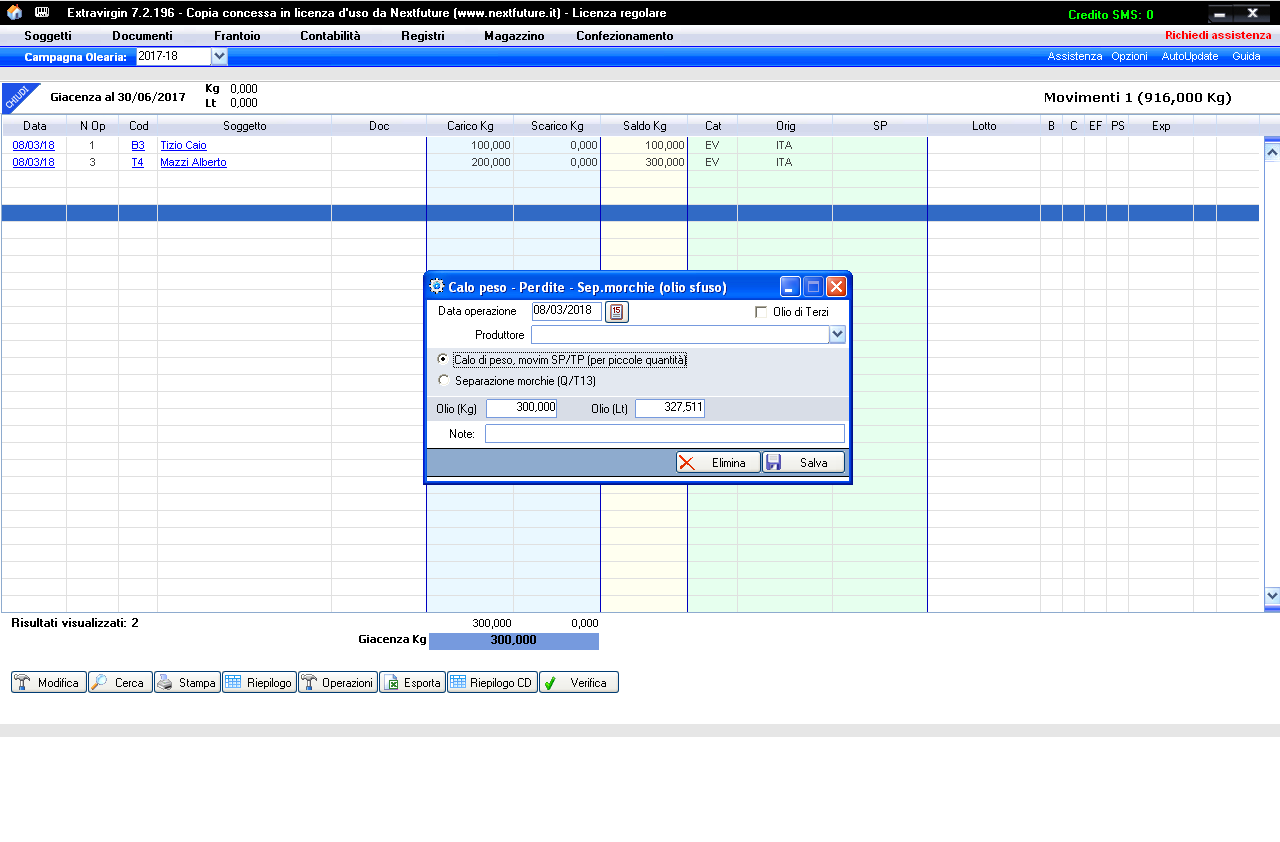Click the Data column header
The height and width of the screenshot is (842, 1280).
pyautogui.click(x=35, y=126)
